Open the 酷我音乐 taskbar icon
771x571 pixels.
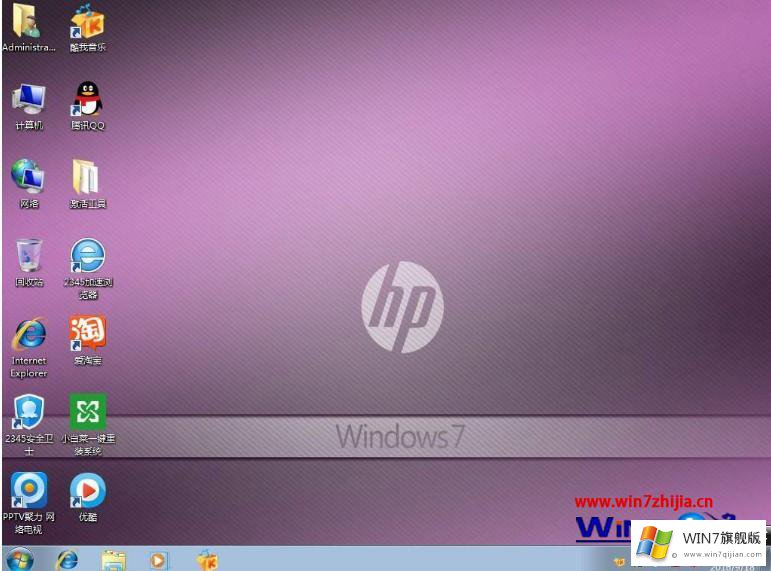[208, 560]
